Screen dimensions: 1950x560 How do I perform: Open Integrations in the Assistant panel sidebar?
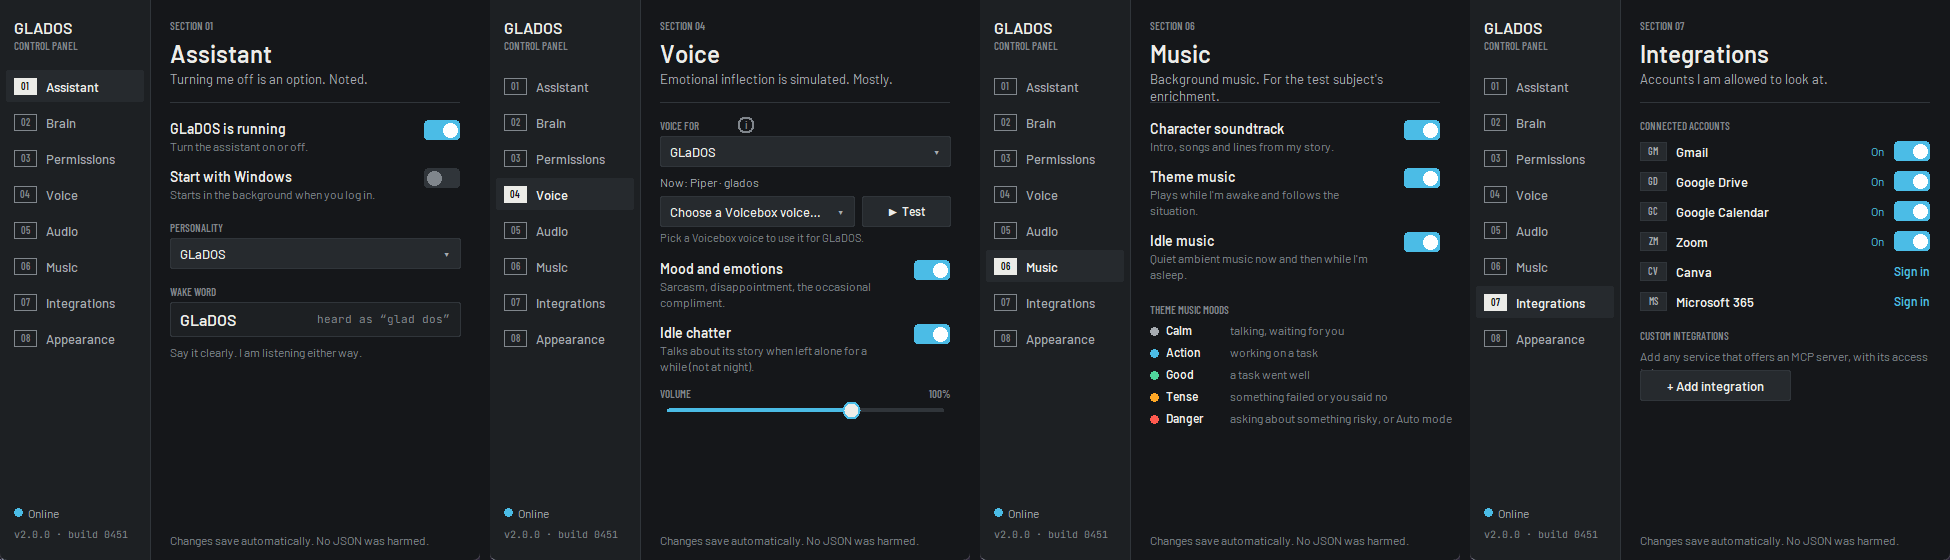tap(75, 303)
